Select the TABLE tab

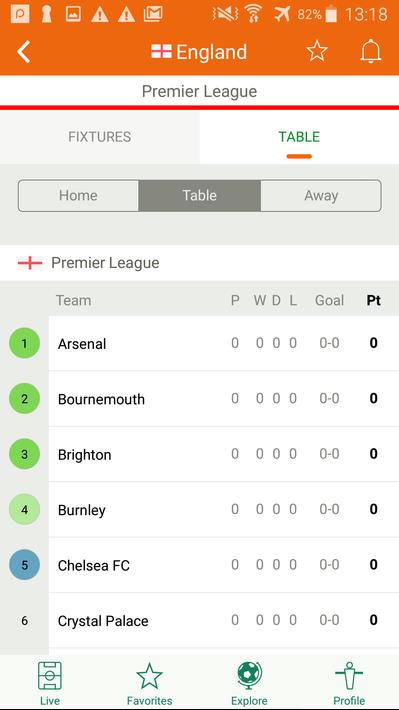pos(299,137)
